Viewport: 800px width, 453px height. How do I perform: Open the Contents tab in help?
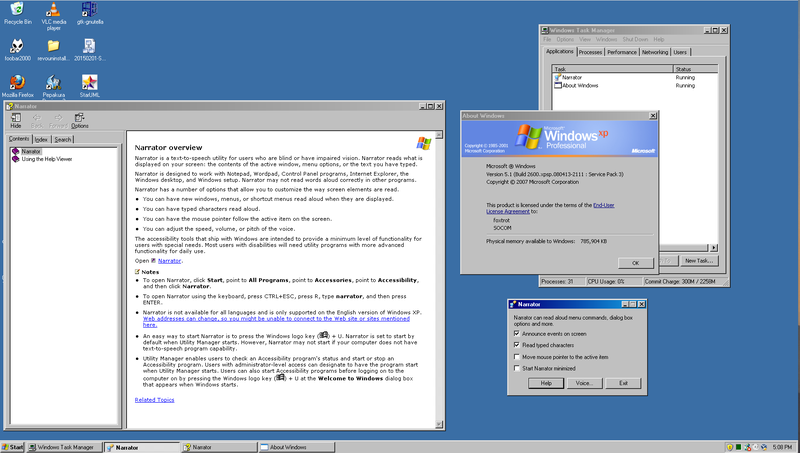(19, 139)
